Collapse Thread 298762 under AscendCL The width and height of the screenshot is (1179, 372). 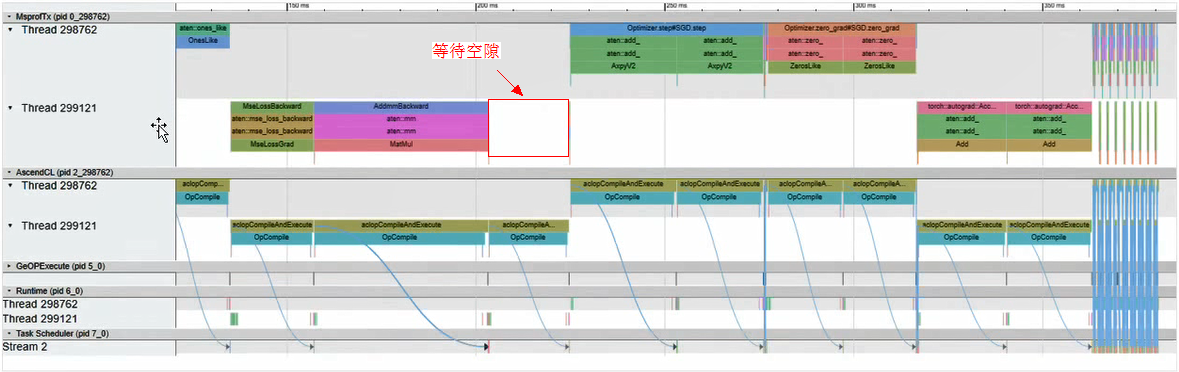[x=10, y=186]
